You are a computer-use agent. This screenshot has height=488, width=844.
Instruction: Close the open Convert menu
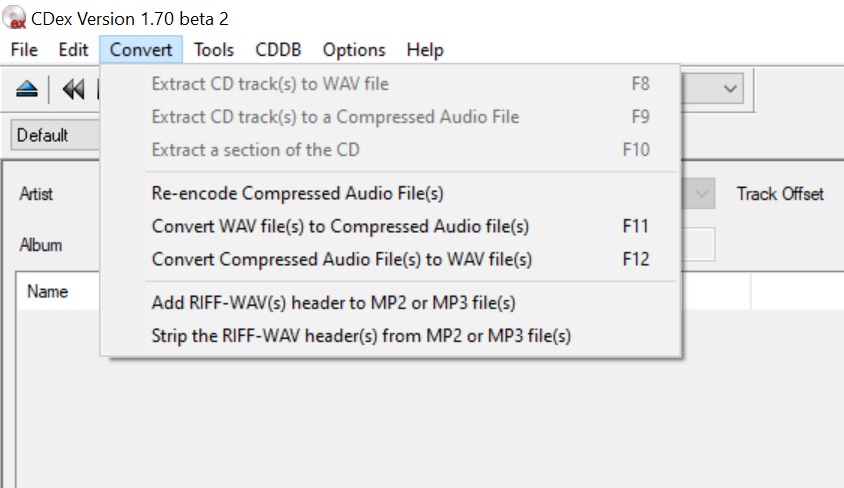pyautogui.click(x=141, y=49)
